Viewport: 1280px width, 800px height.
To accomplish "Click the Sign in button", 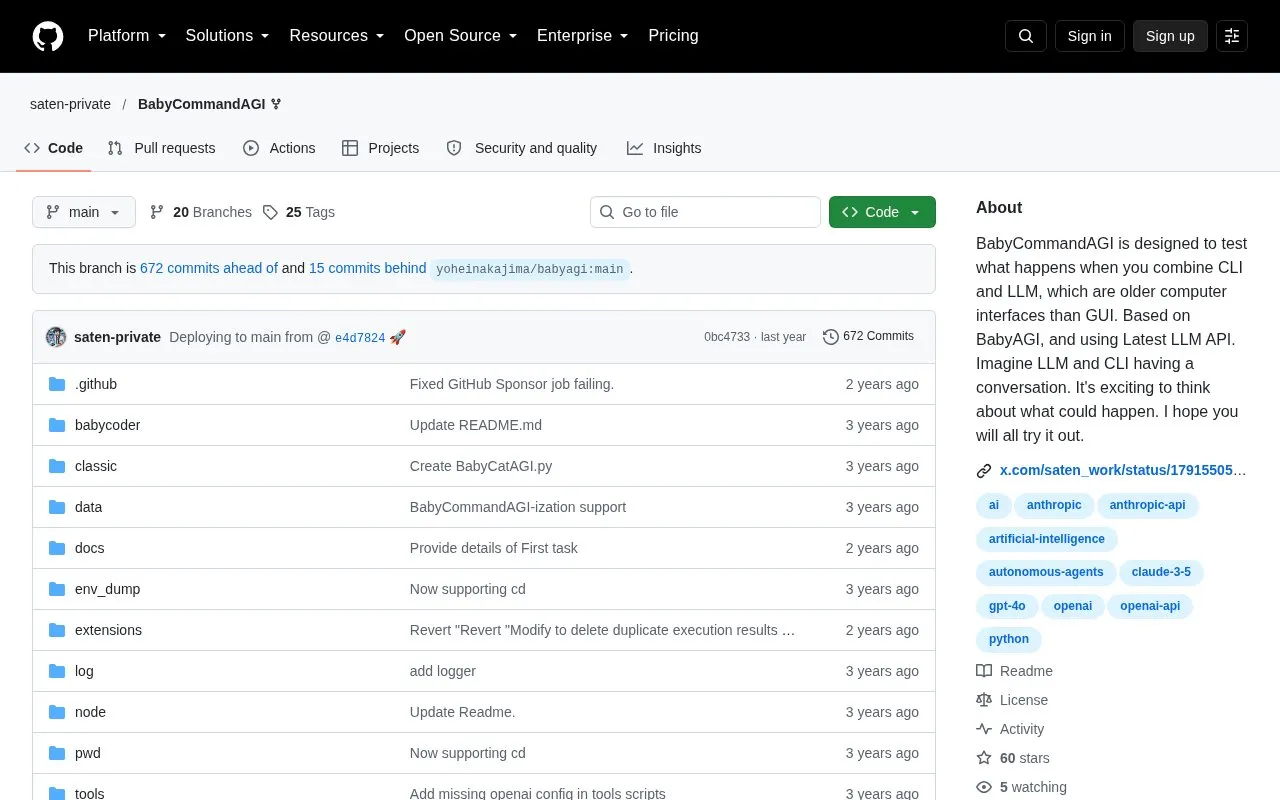I will [1089, 36].
